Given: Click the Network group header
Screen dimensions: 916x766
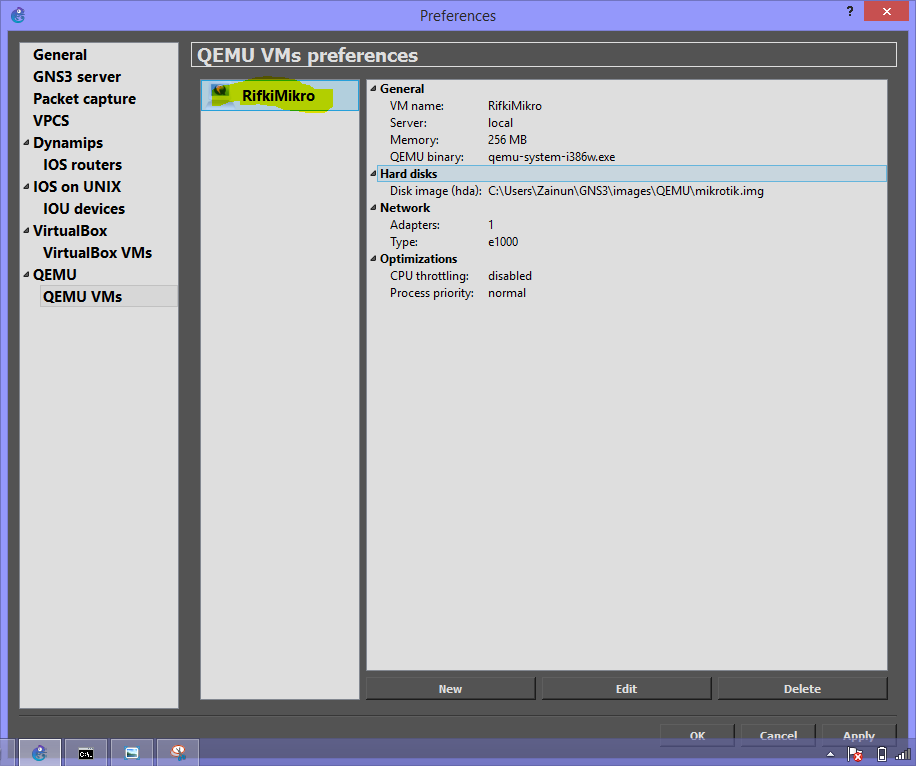Looking at the screenshot, I should pyautogui.click(x=405, y=208).
